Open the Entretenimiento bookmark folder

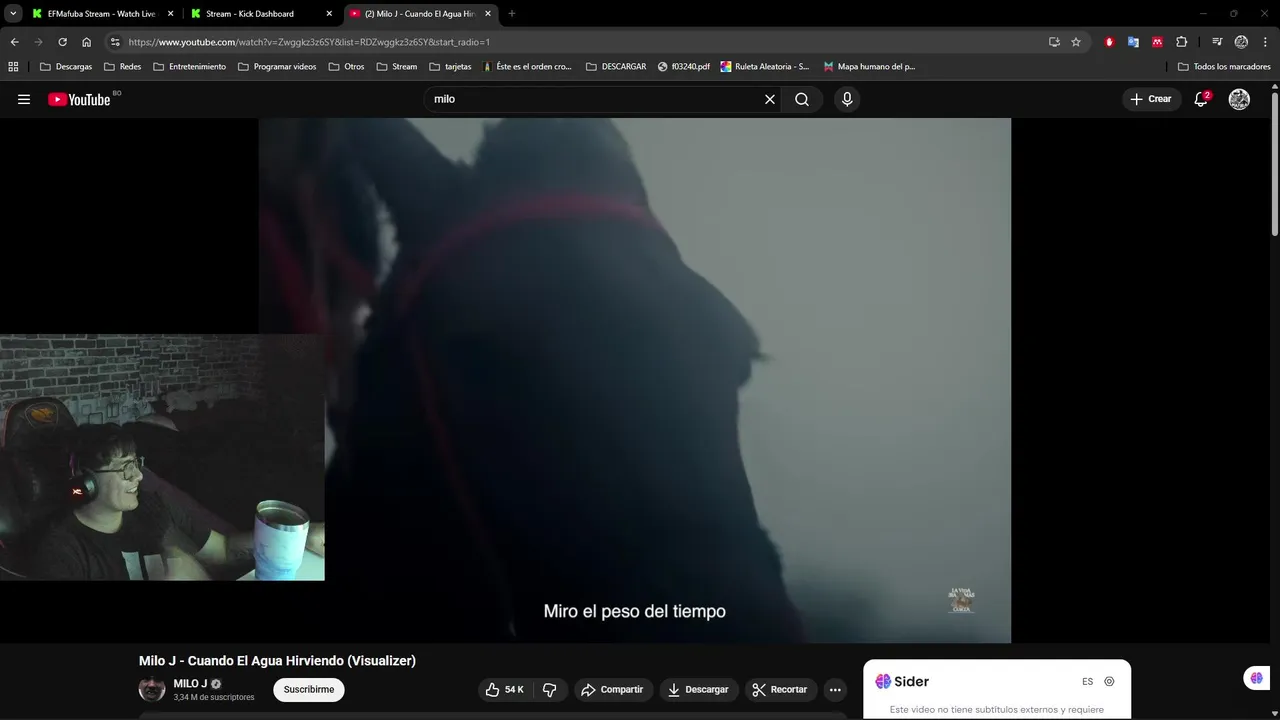(189, 67)
